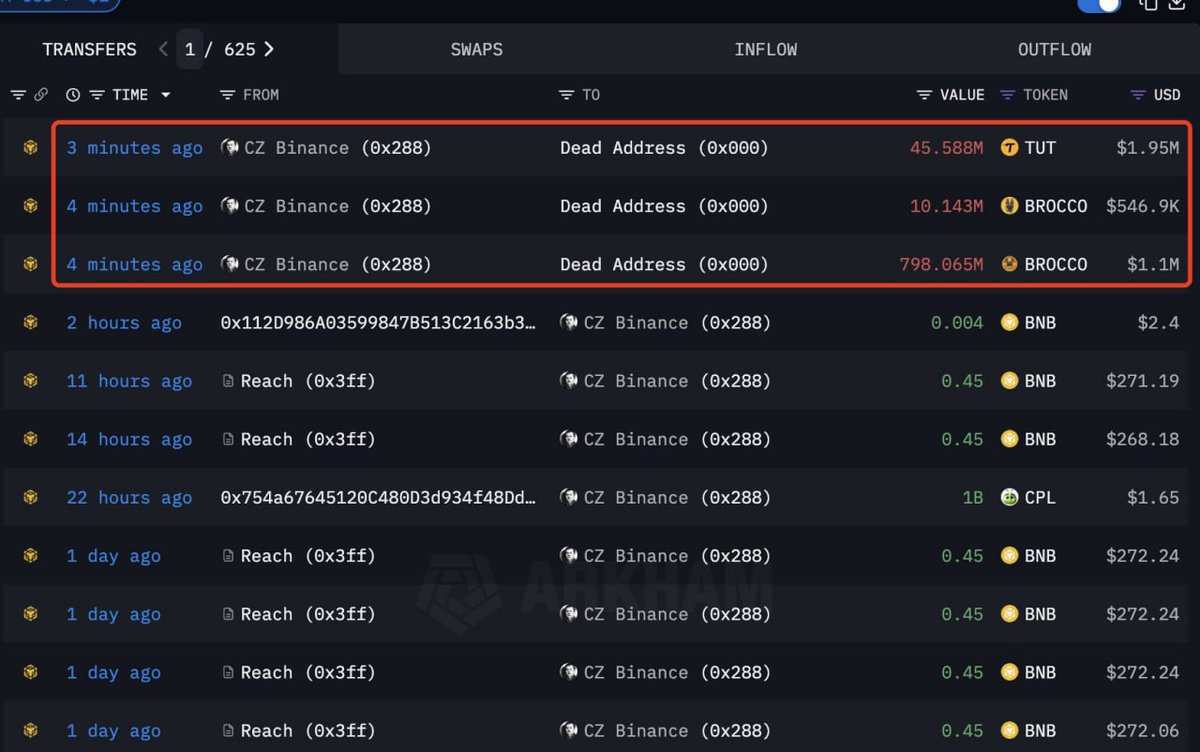Switch to the OUTFLOW tab
Viewport: 1200px width, 752px height.
1054,49
